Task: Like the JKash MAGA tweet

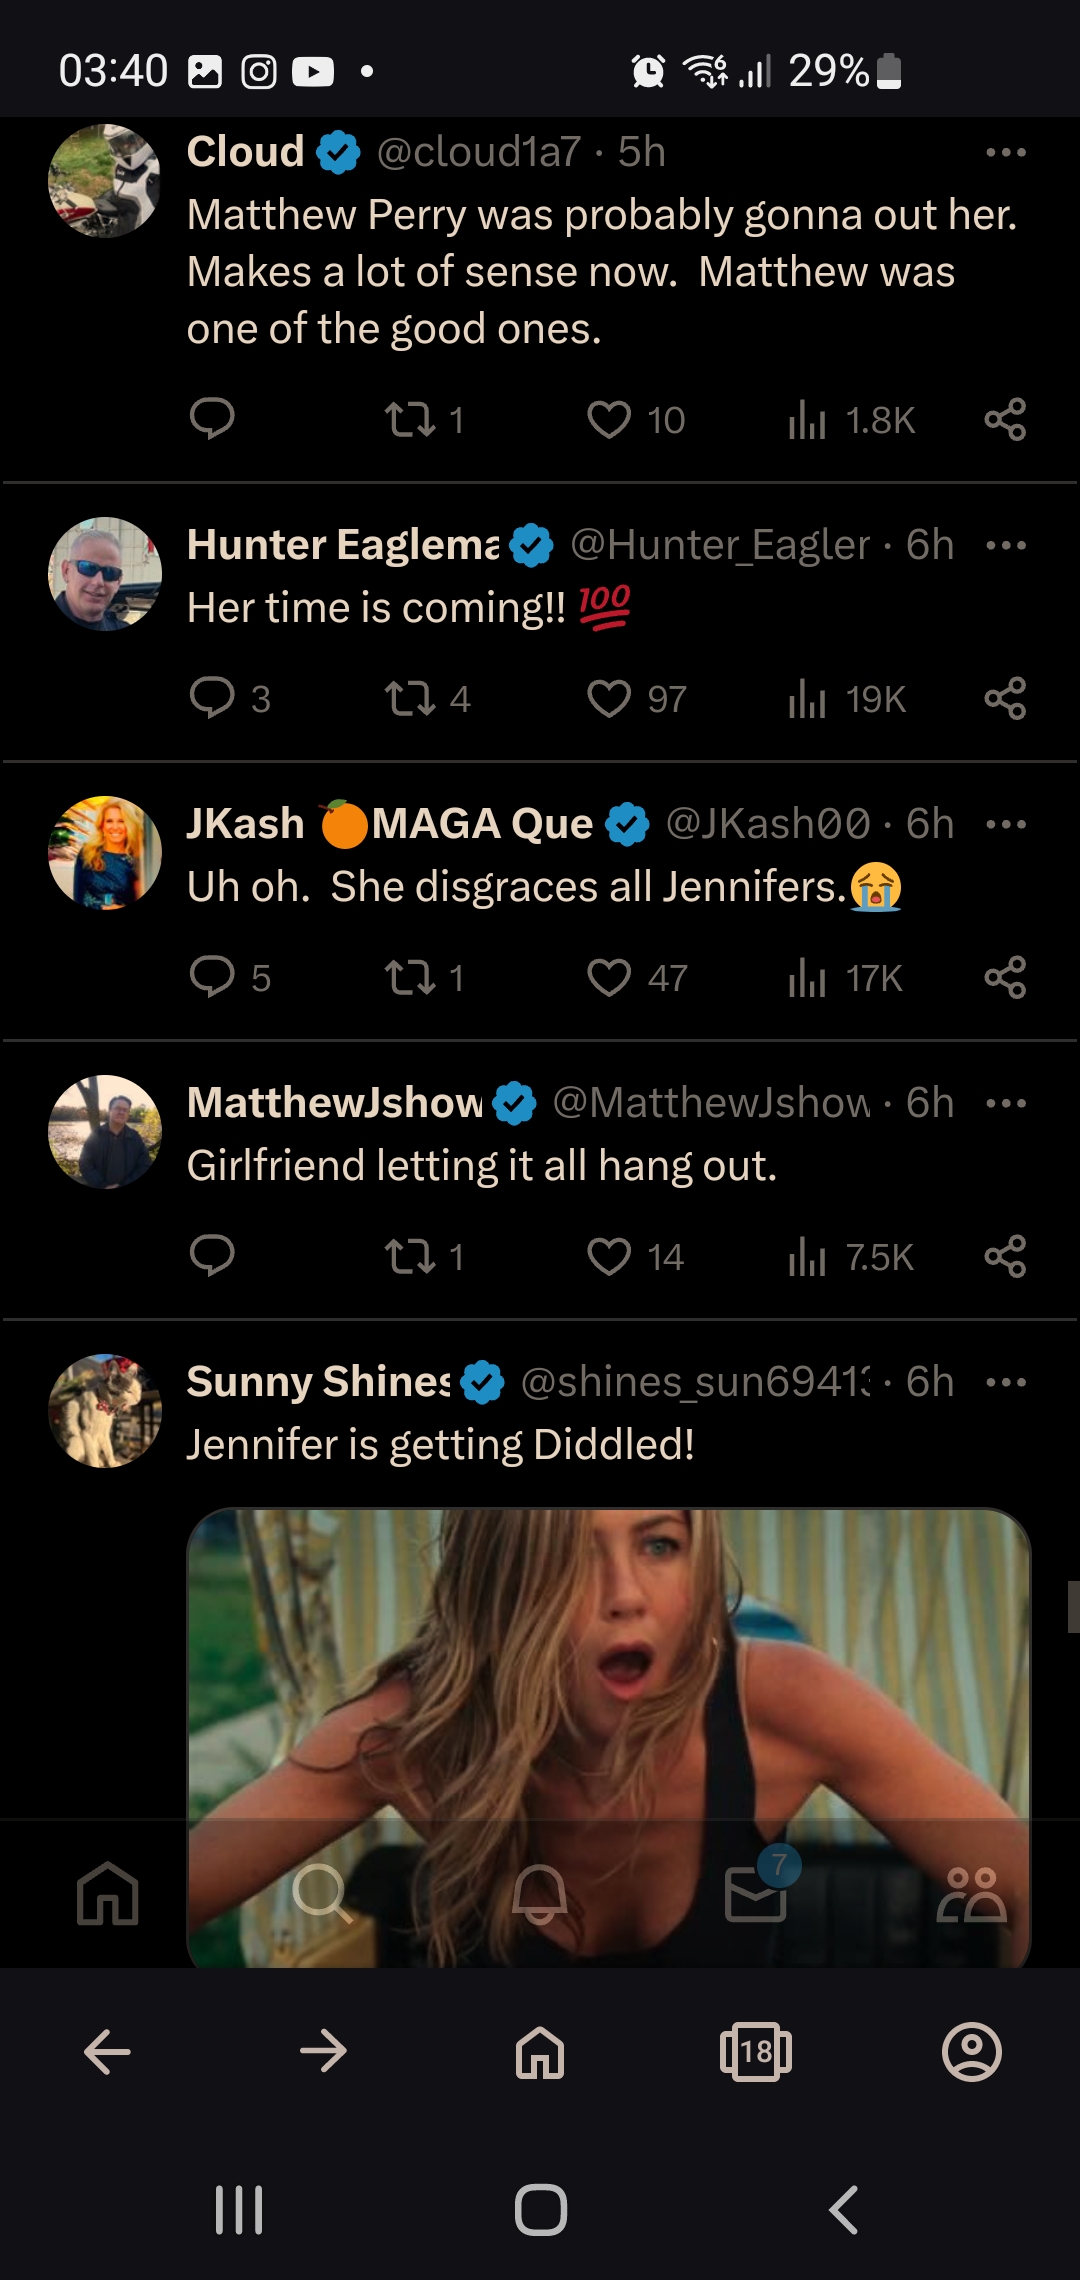Action: click(x=609, y=978)
